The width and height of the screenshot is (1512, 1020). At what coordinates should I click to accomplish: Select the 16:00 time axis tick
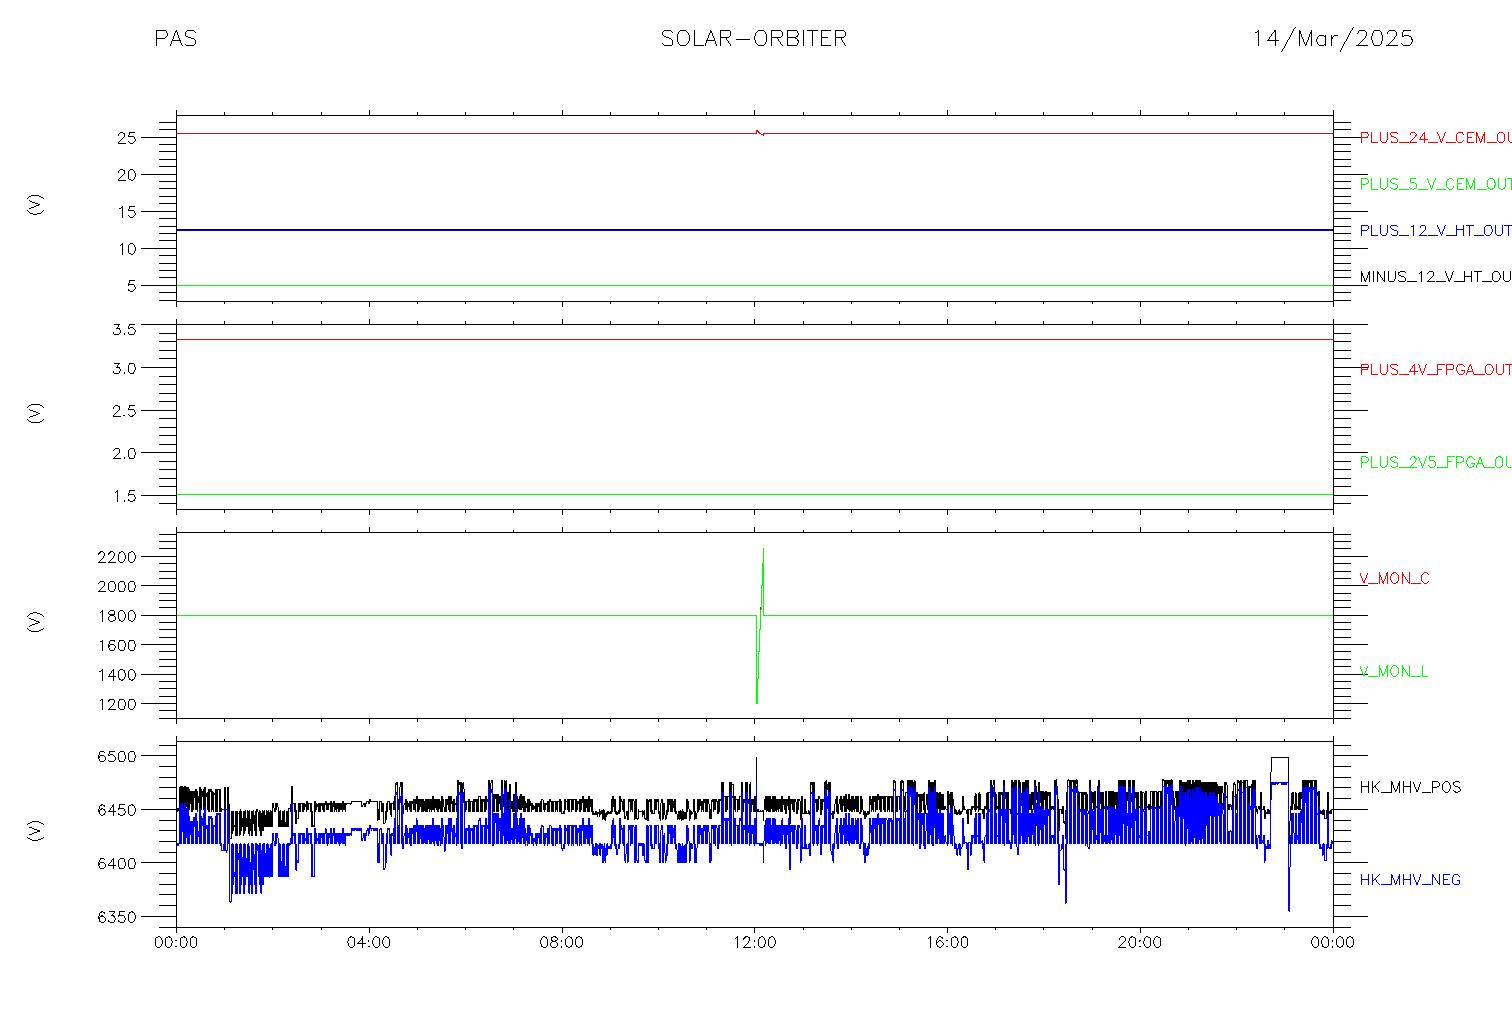947,942
